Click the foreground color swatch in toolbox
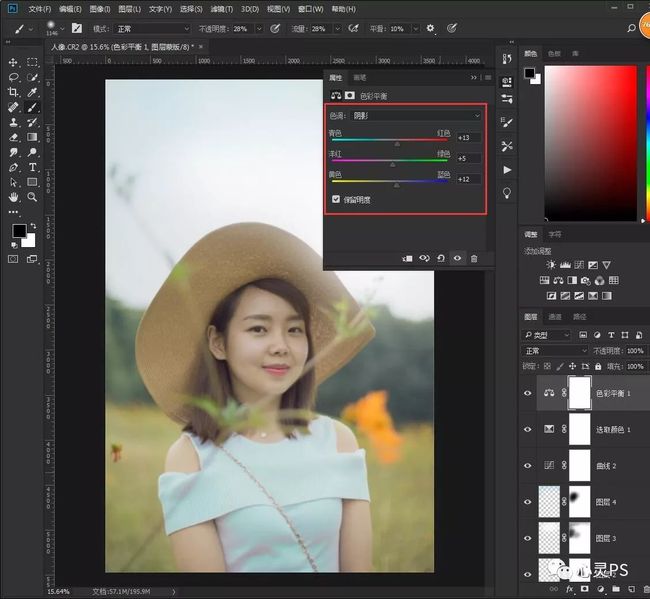The width and height of the screenshot is (650, 599). coord(19,230)
